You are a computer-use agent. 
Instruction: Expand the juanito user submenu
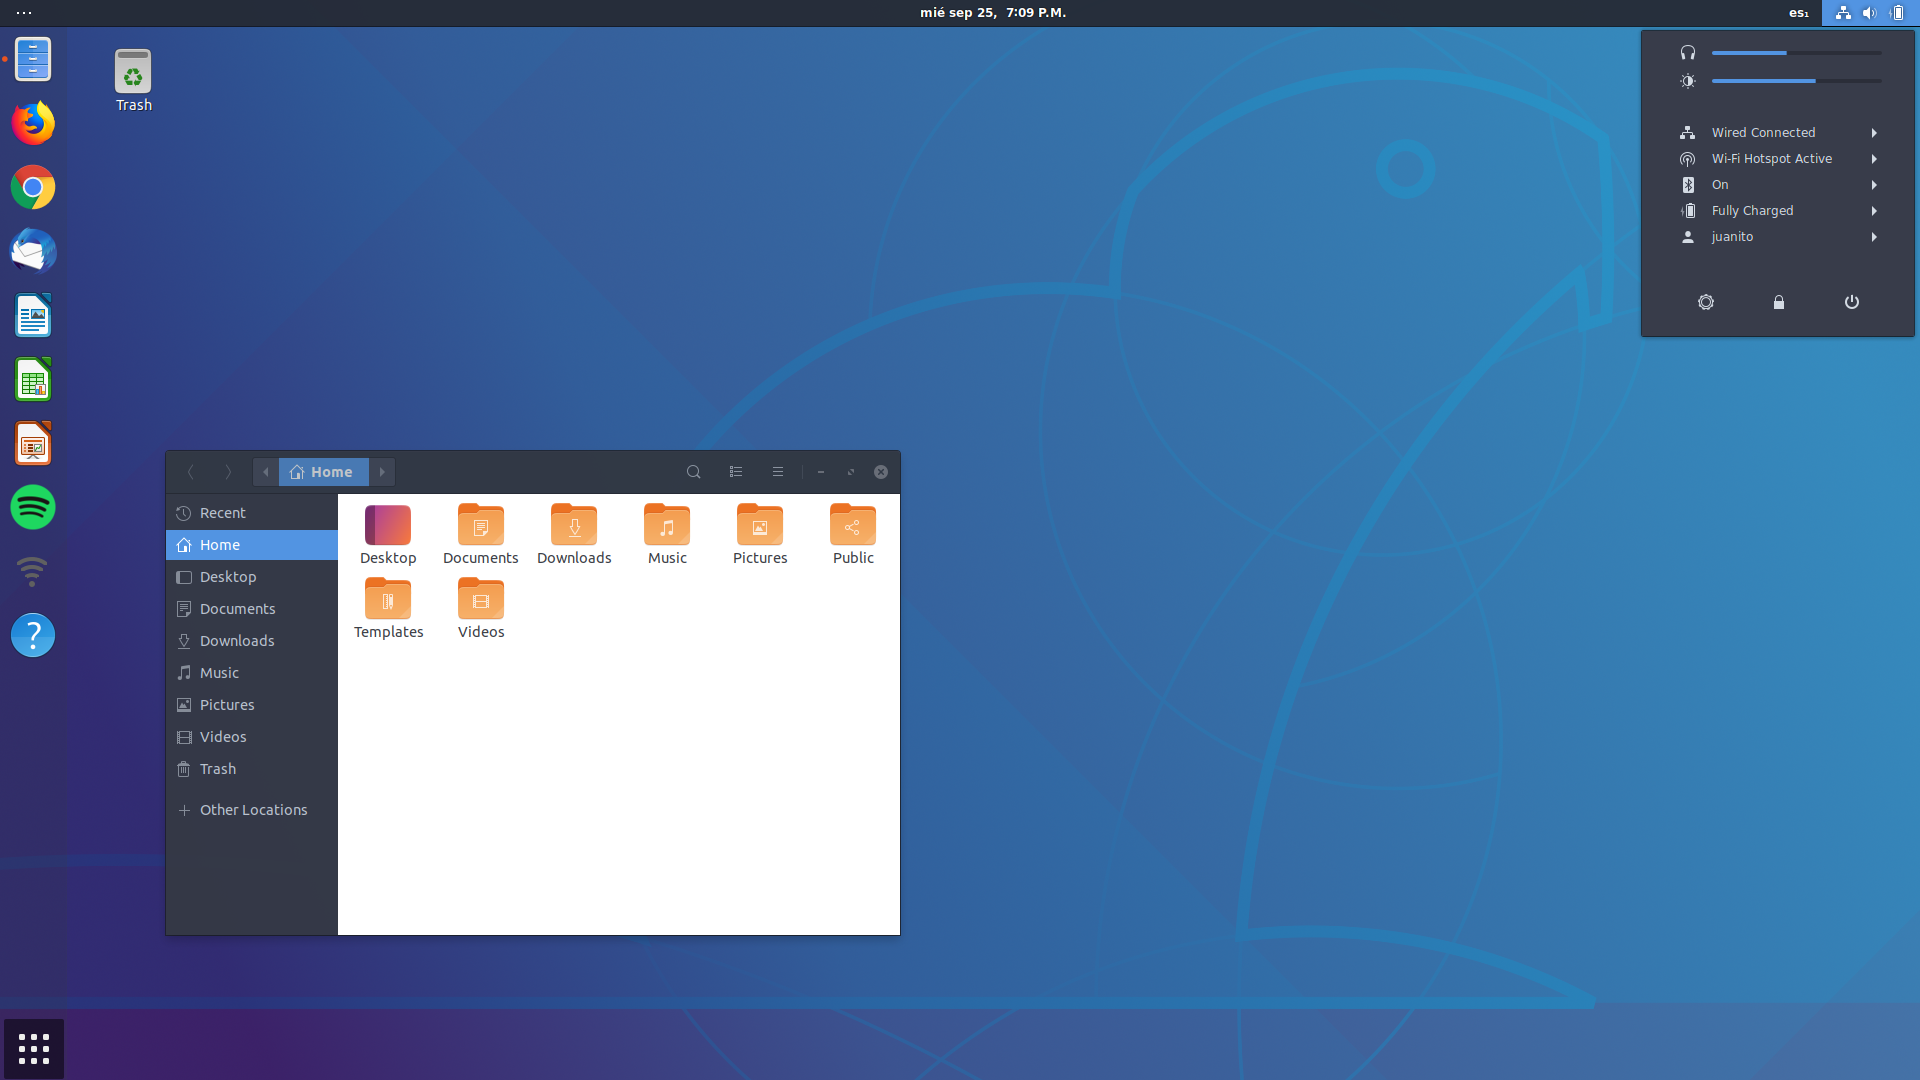click(x=1874, y=237)
